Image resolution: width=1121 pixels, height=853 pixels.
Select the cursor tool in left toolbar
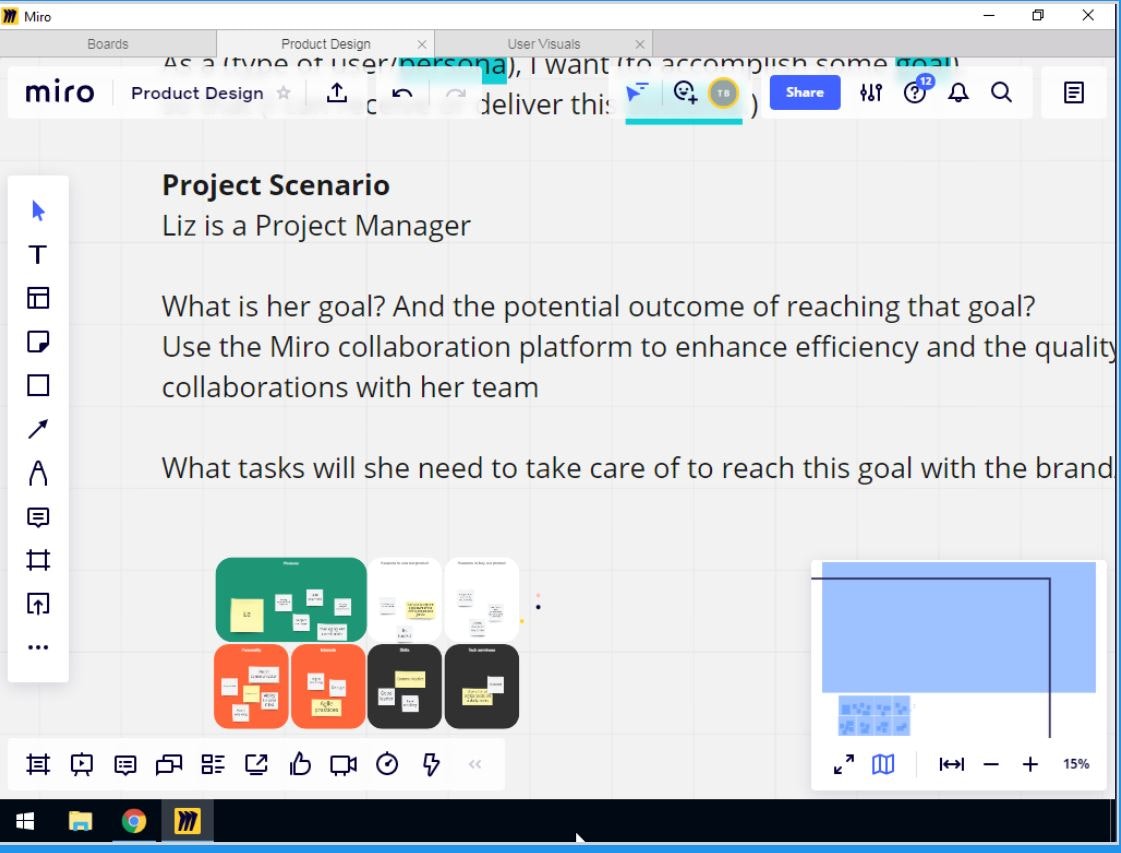click(39, 211)
